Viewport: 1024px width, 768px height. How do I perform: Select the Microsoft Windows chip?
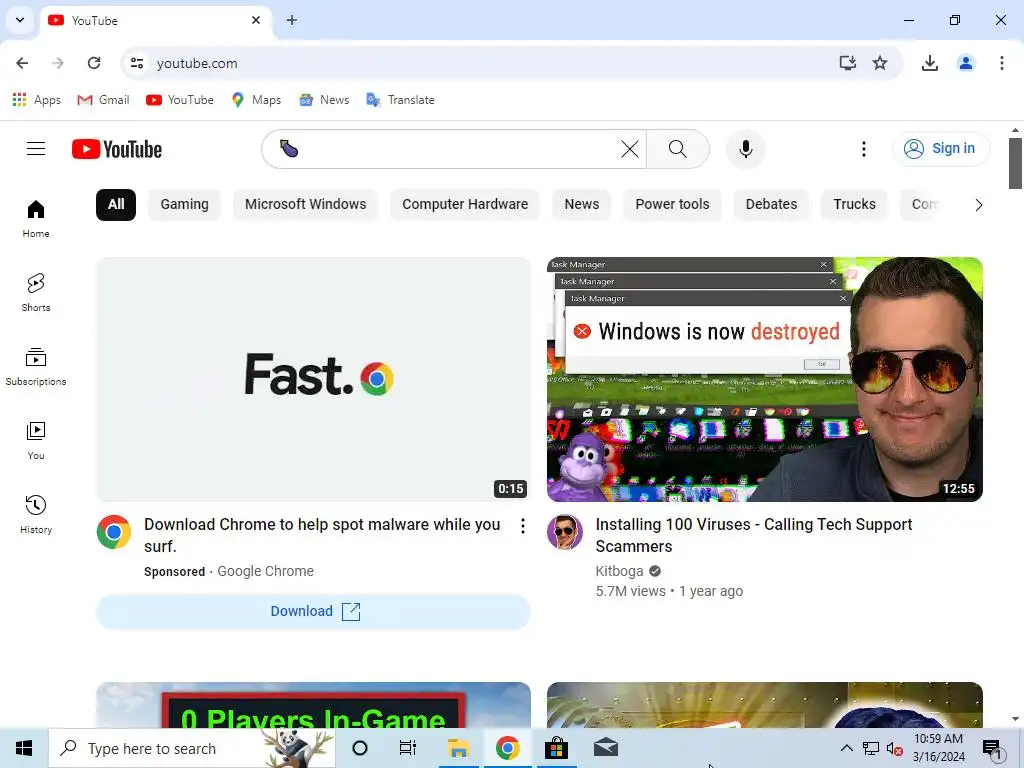pyautogui.click(x=306, y=204)
